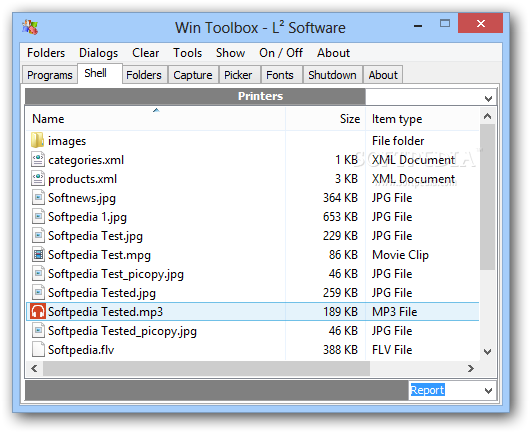Viewport: 530px width, 433px height.
Task: Sort files by Size column header
Action: 326,119
